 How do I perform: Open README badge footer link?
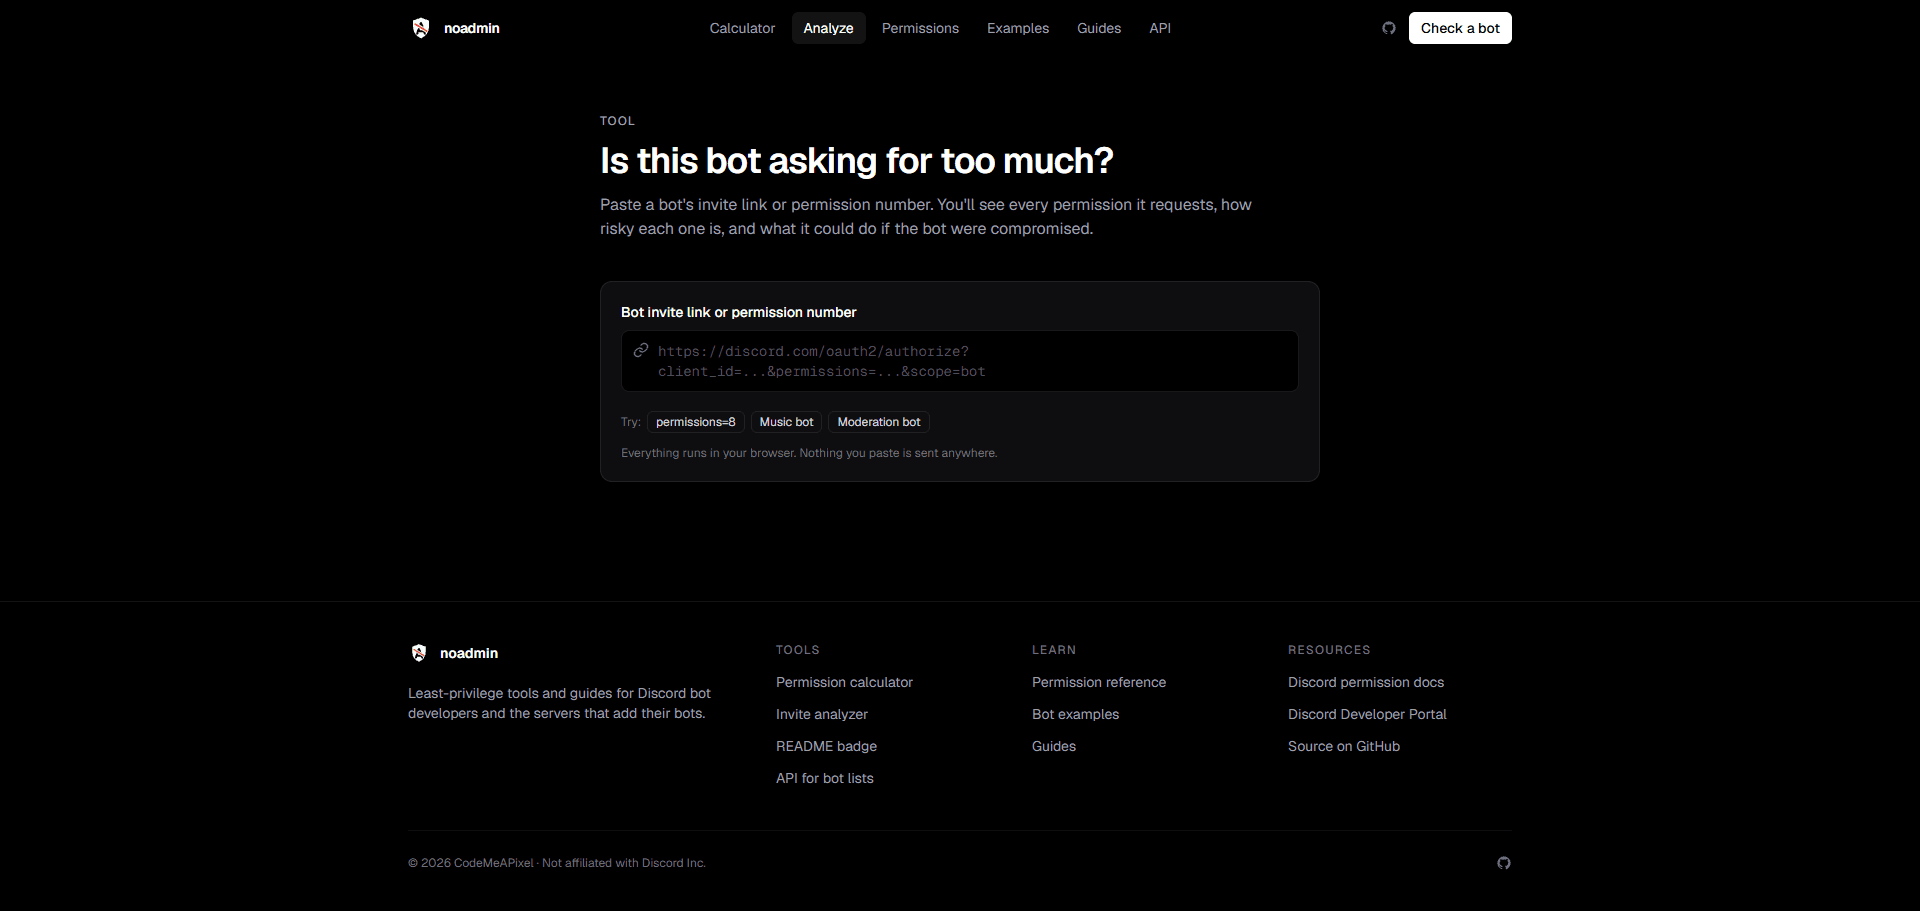826,746
